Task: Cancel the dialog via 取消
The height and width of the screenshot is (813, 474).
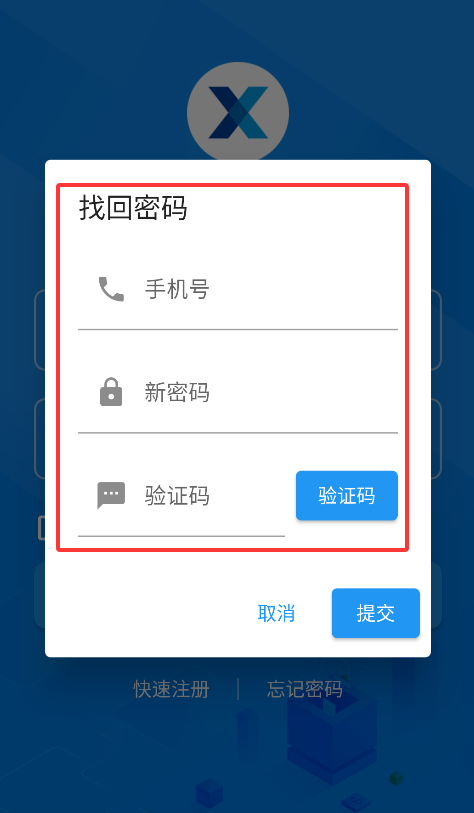Action: point(276,613)
